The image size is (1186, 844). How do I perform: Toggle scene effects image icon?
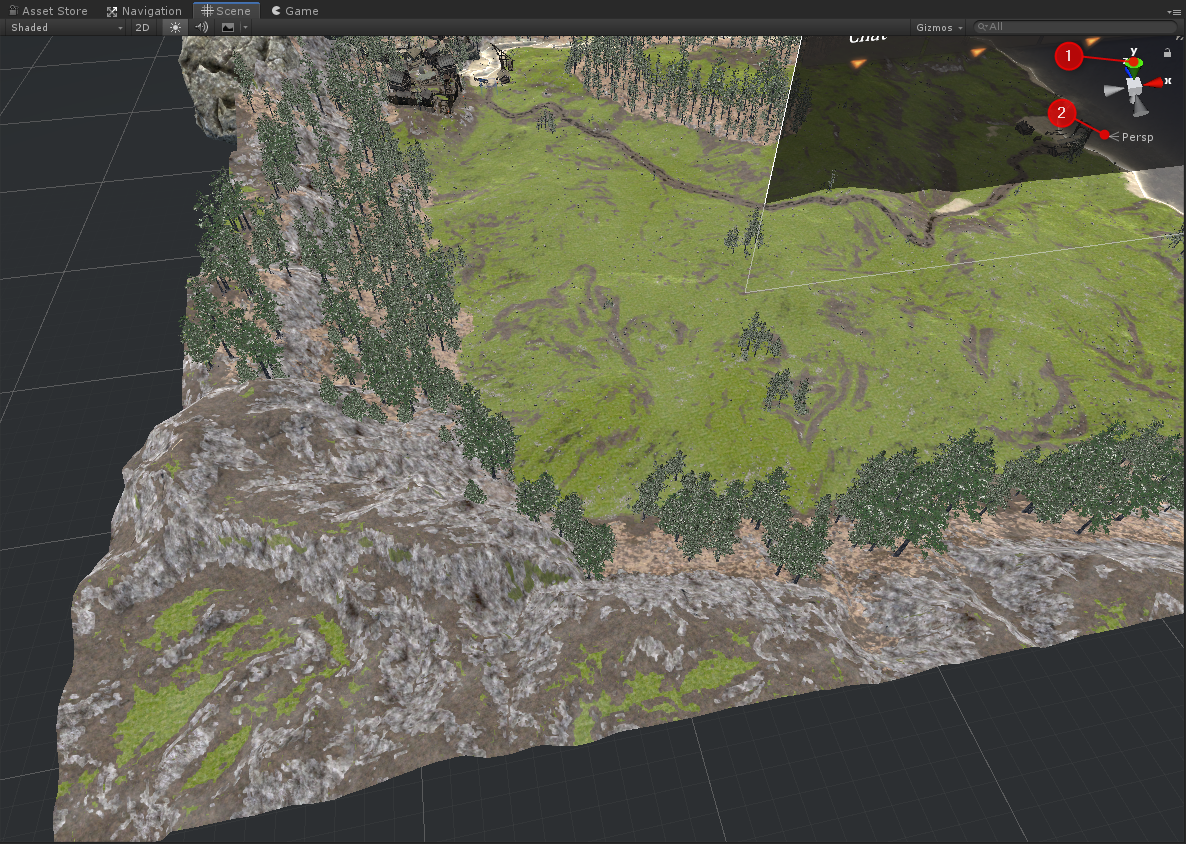coord(228,27)
